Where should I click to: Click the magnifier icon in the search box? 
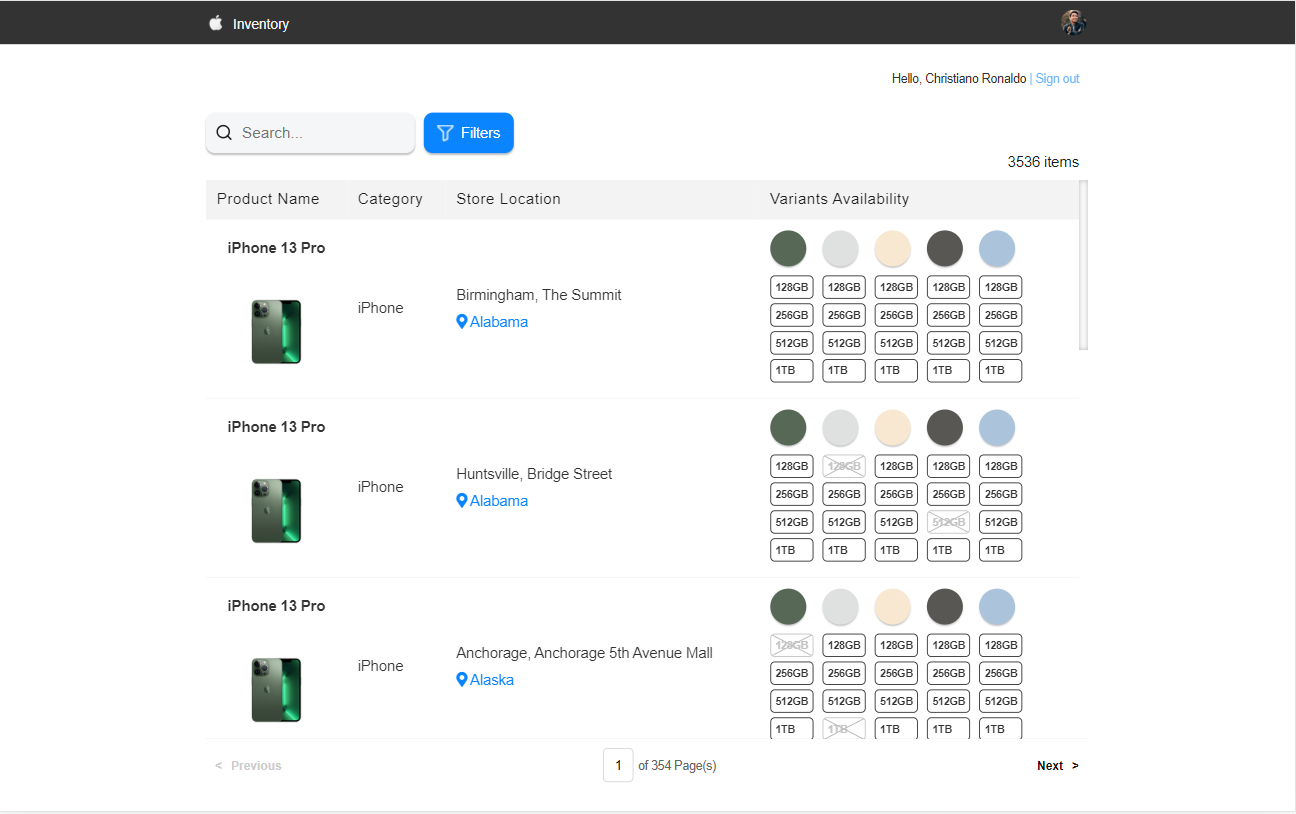pyautogui.click(x=224, y=133)
